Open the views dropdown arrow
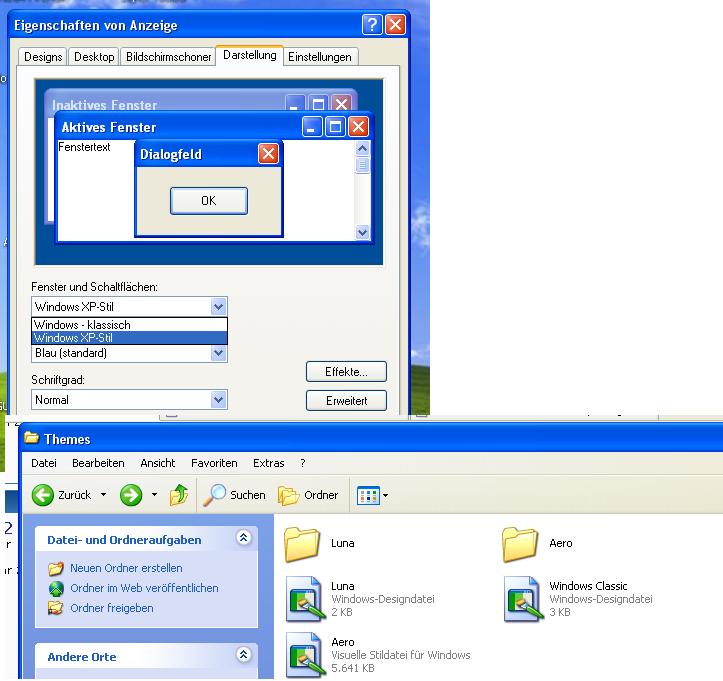The width and height of the screenshot is (723, 681). [385, 496]
